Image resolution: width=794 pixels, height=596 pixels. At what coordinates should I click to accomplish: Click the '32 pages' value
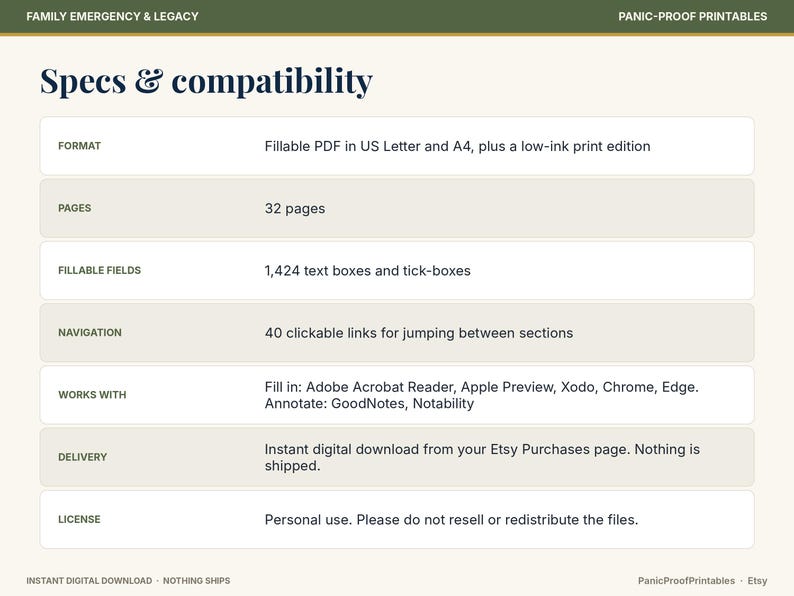pyautogui.click(x=295, y=209)
